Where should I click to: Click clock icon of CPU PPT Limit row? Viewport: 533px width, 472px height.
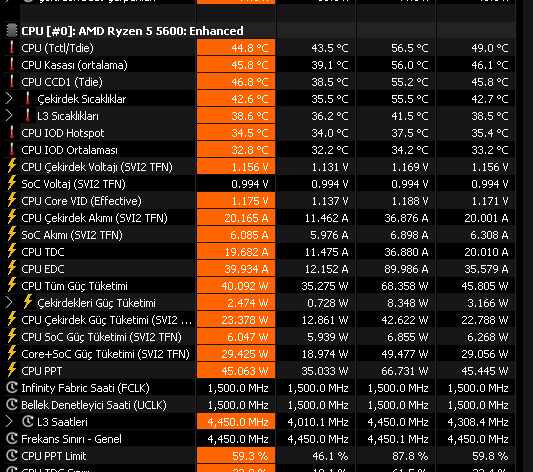12,455
